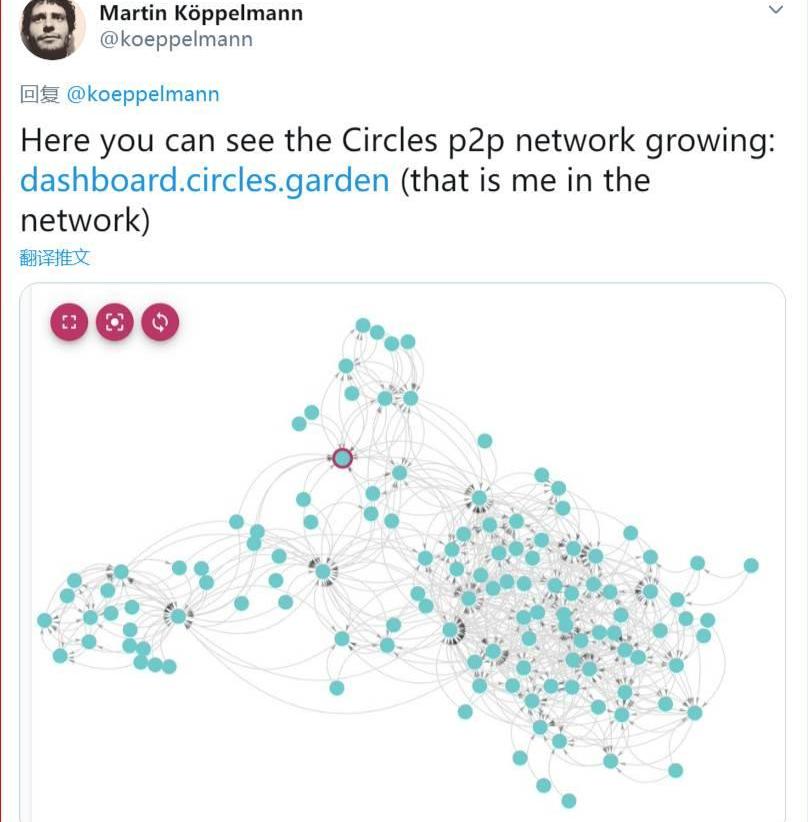
Task: Select the far-right isolated network node
Action: (x=751, y=565)
